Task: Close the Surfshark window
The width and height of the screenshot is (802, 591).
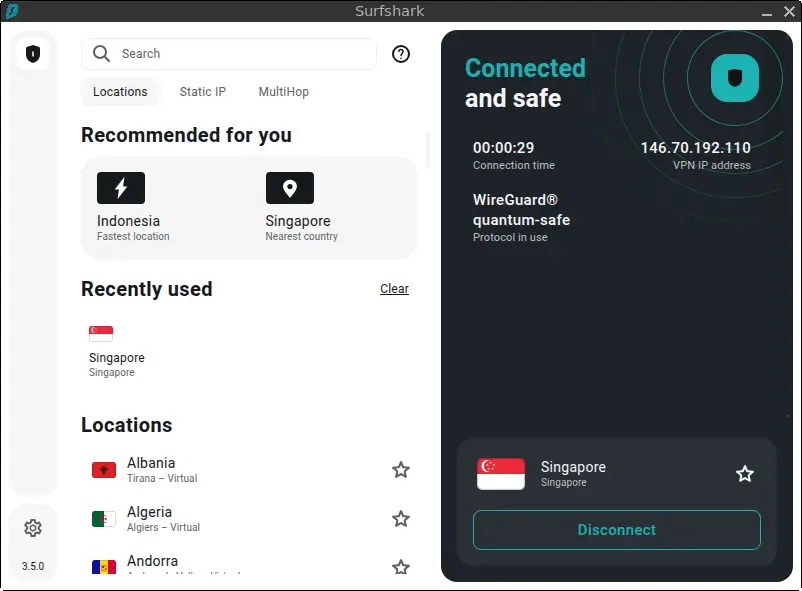Action: 789,11
